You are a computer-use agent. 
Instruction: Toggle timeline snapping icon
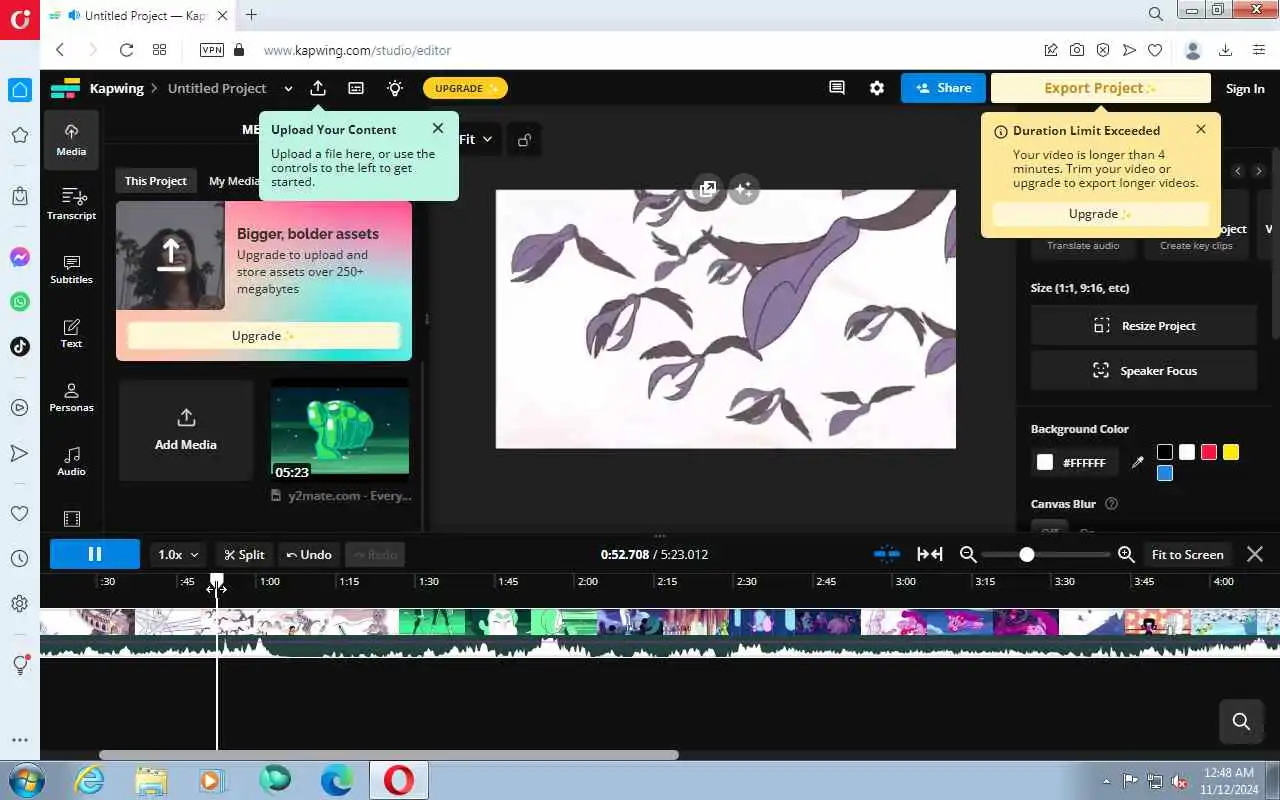886,554
